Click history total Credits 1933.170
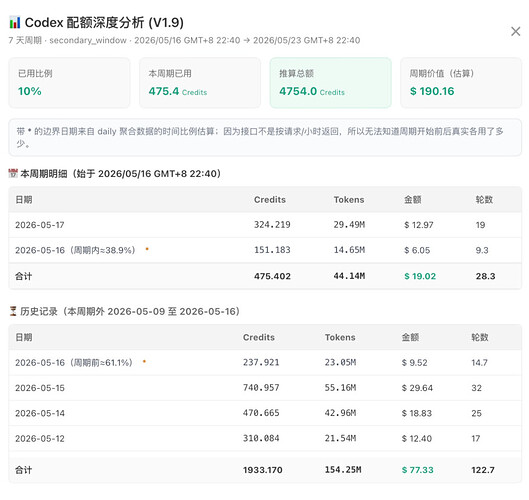The image size is (529, 500). click(x=262, y=470)
